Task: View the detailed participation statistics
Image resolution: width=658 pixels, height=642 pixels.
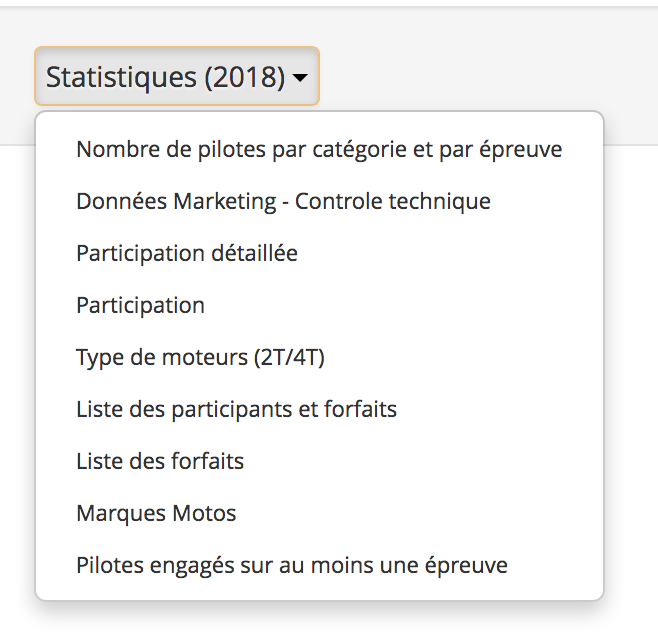Action: point(187,254)
